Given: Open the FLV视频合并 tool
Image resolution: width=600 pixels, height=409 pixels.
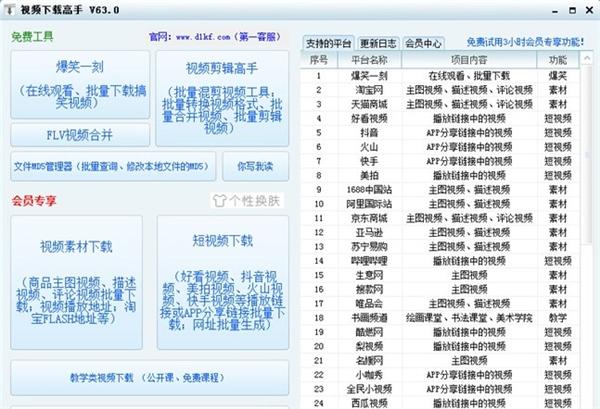Looking at the screenshot, I should pos(80,135).
